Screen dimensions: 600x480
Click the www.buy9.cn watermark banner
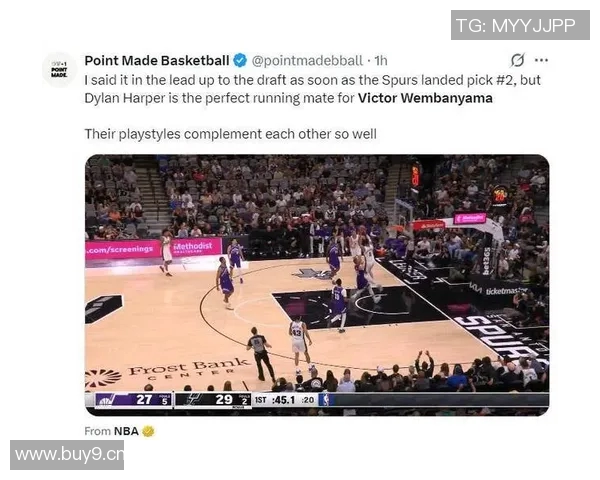coord(67,455)
